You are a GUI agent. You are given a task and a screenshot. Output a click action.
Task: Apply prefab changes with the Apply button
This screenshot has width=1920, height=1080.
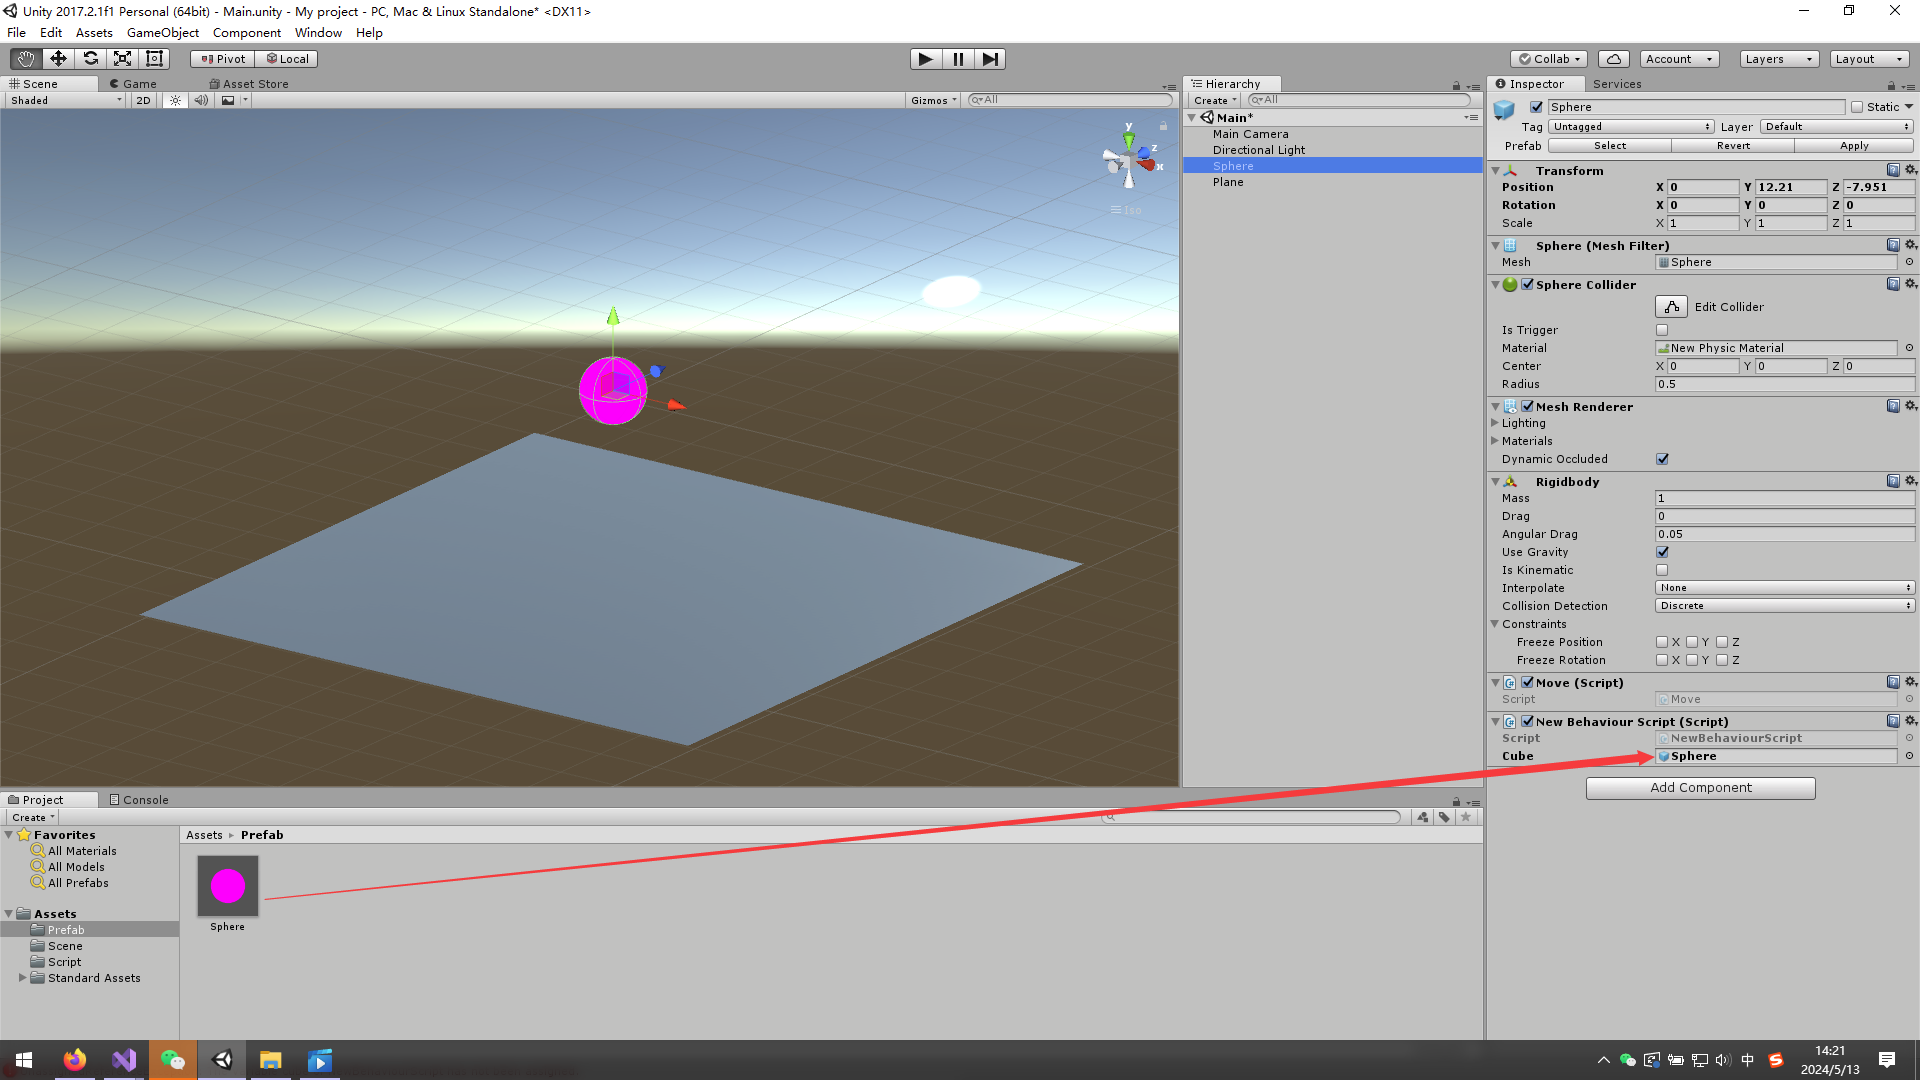point(1853,145)
